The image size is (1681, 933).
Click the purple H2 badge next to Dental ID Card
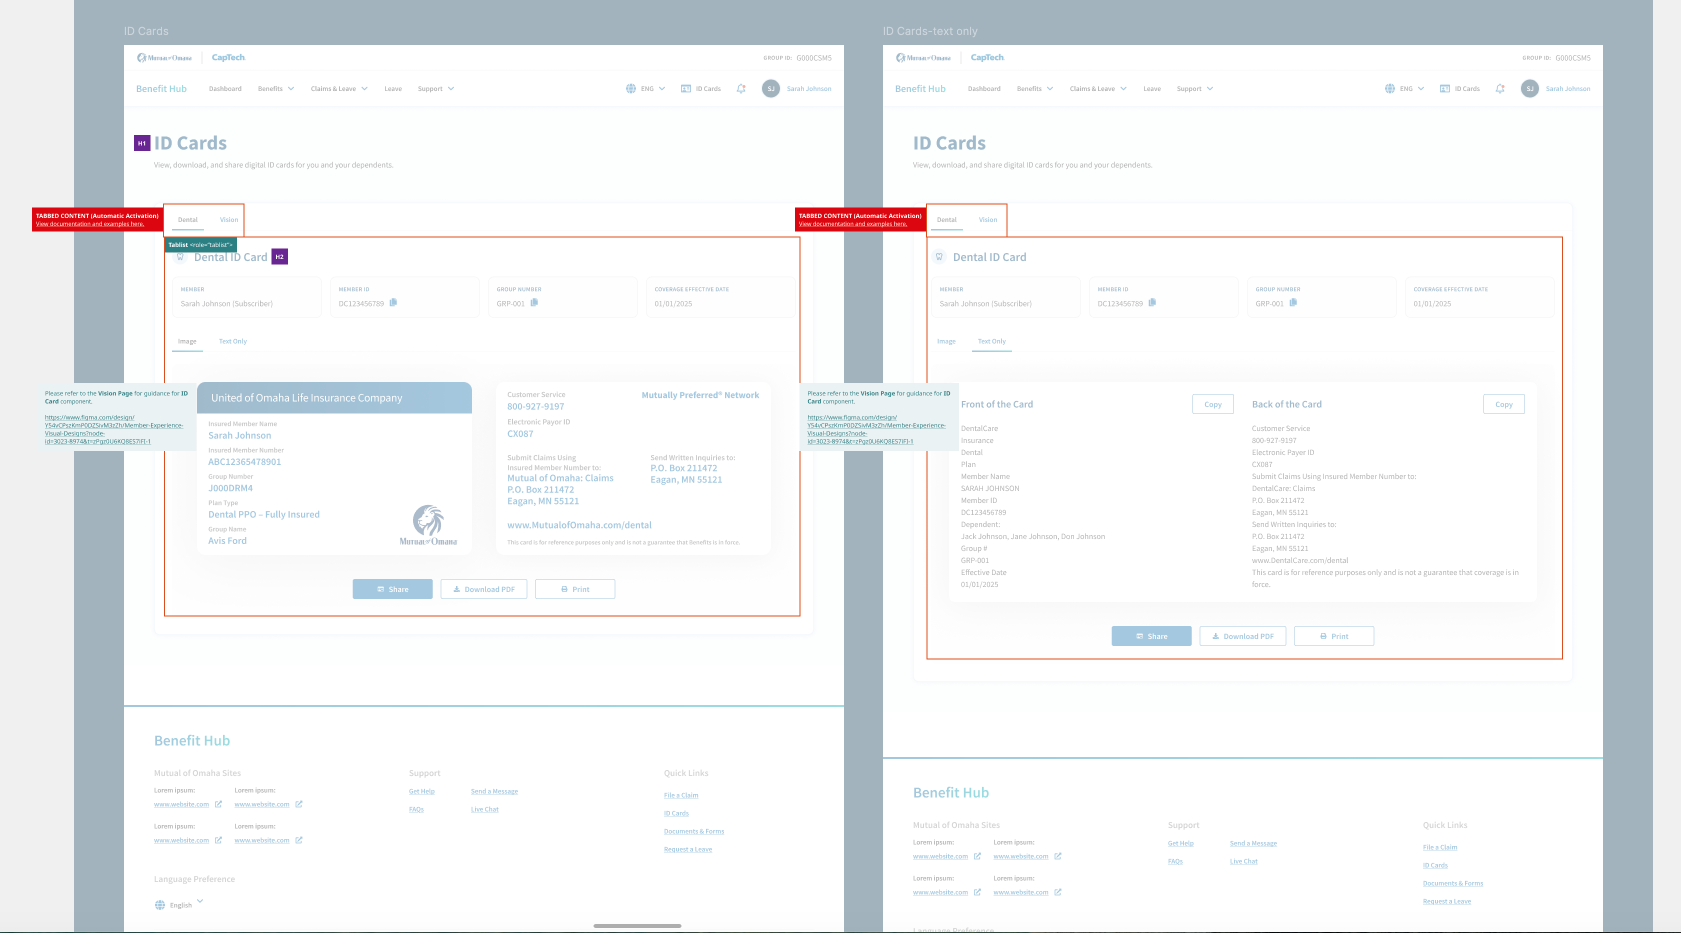(x=280, y=257)
